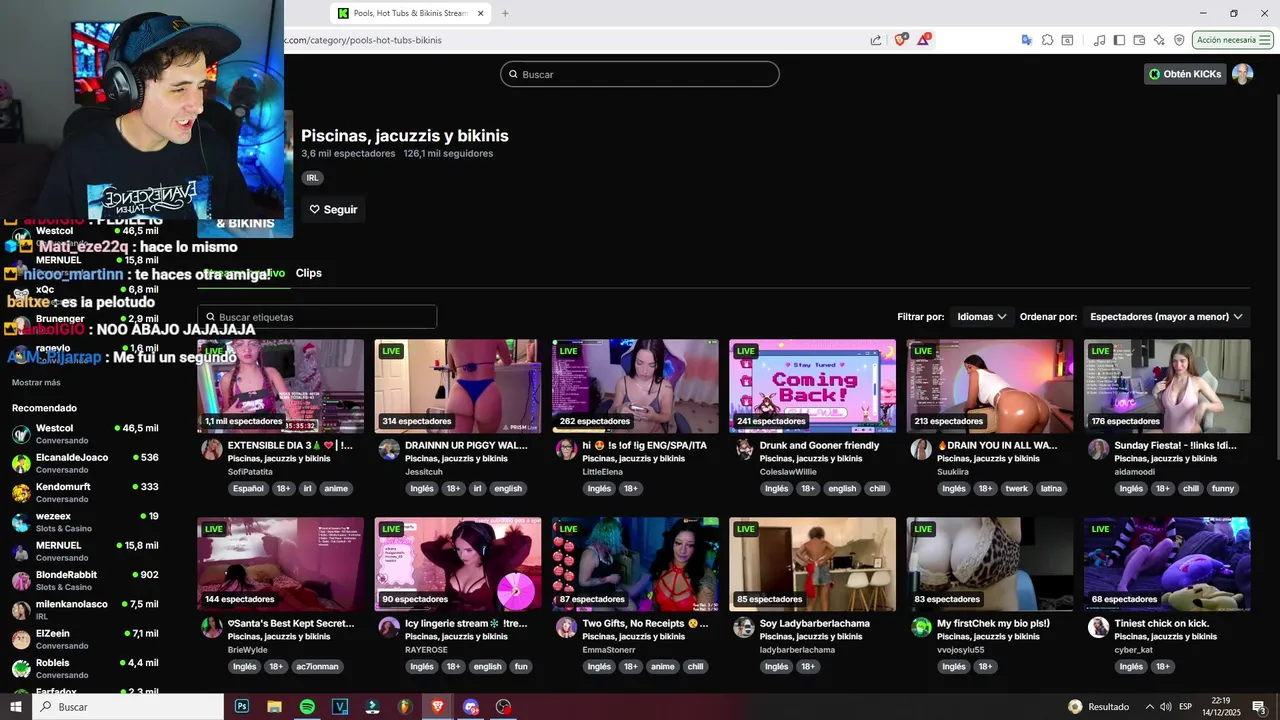
Task: Select the fun tag under RAYEROSE
Action: coord(520,667)
